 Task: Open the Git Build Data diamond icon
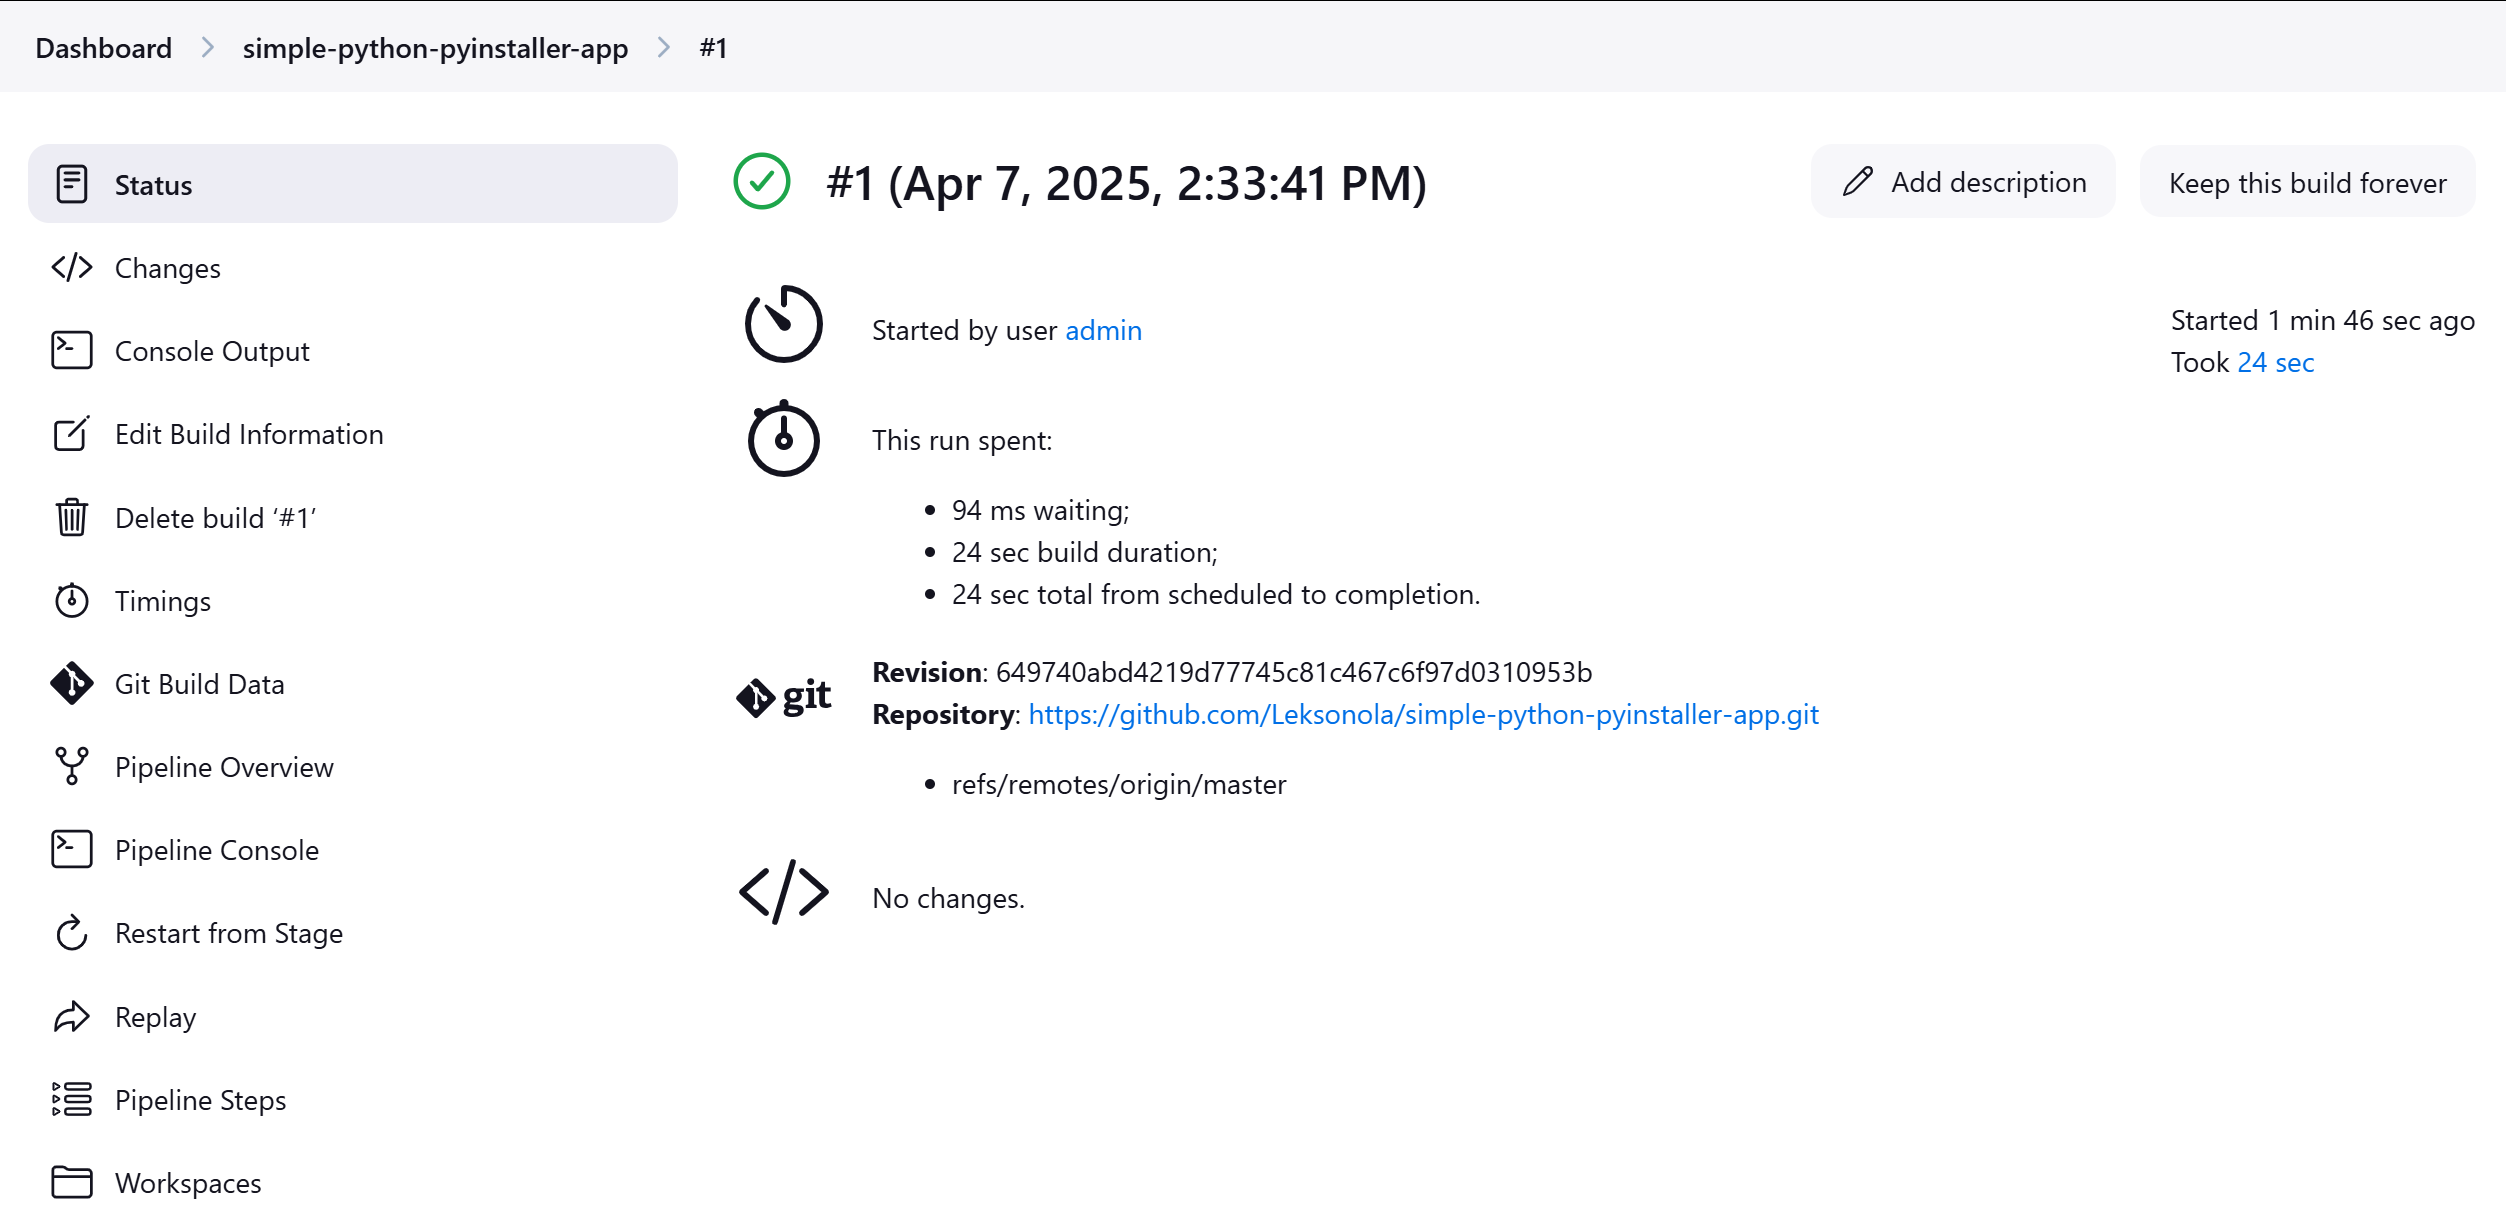click(x=72, y=684)
